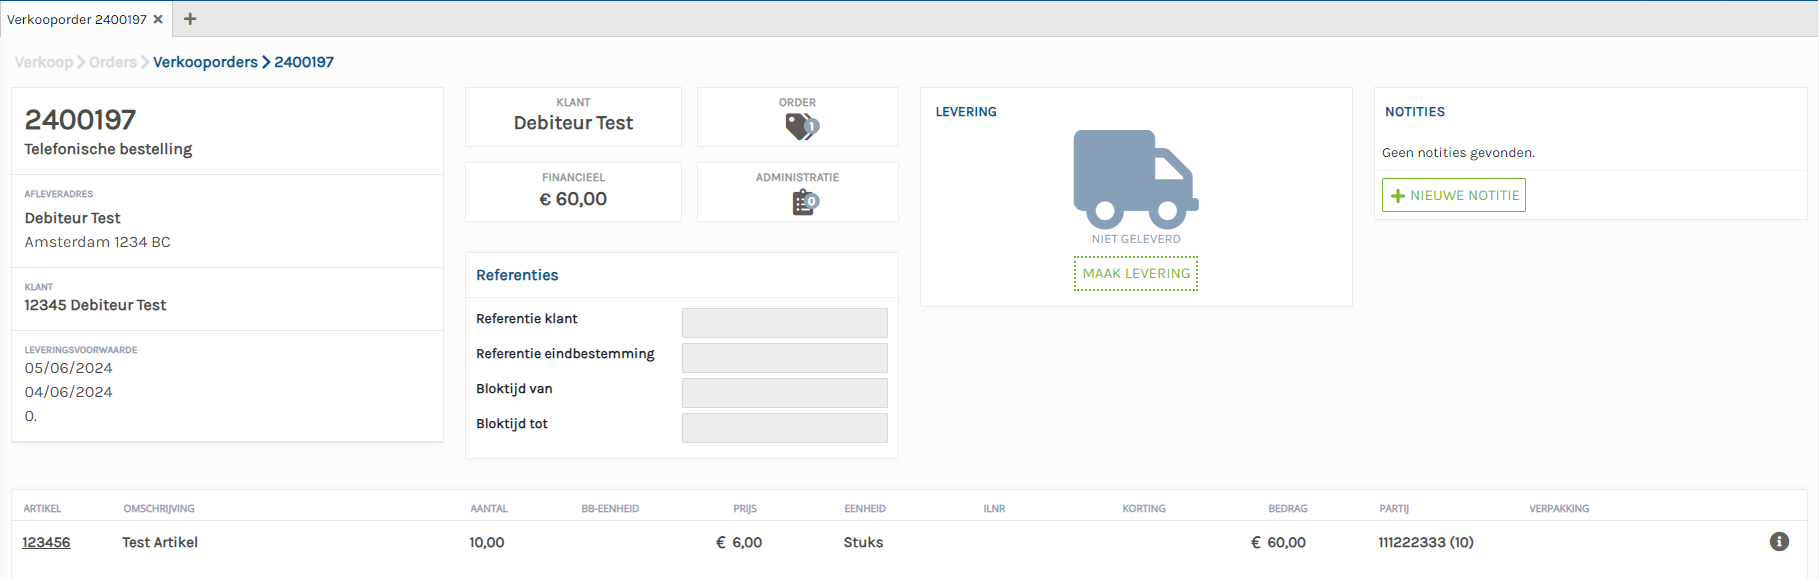Click the Bloktijd tot field
This screenshot has width=1819, height=579.
pos(784,428)
